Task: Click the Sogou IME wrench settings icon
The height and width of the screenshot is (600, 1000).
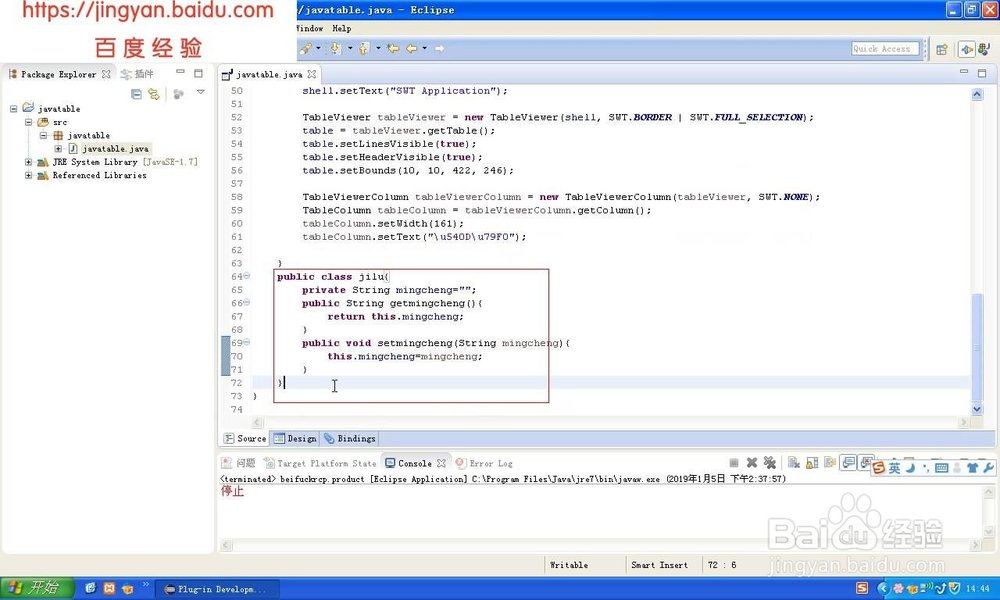Action: click(x=988, y=468)
